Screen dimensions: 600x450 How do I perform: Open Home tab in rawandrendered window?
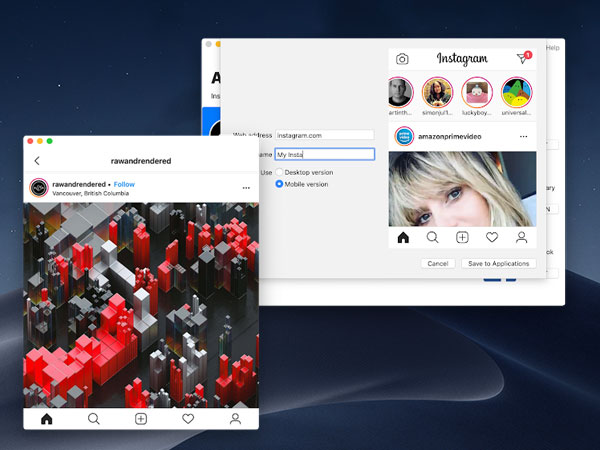[47, 419]
